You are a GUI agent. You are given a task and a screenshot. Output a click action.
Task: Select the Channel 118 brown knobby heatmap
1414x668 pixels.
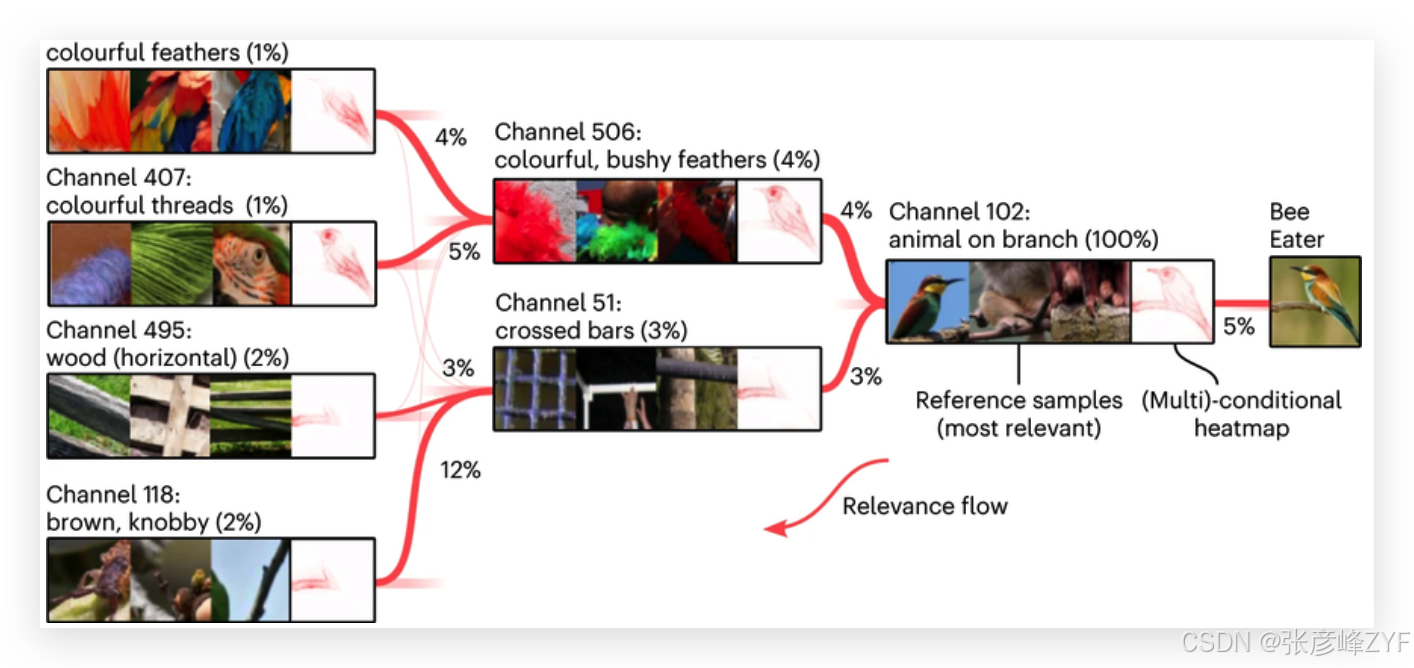pos(333,579)
